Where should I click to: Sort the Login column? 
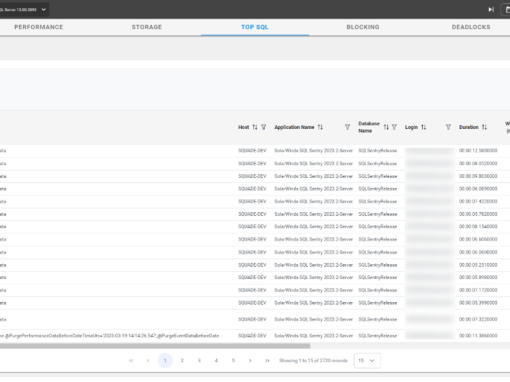coord(424,127)
